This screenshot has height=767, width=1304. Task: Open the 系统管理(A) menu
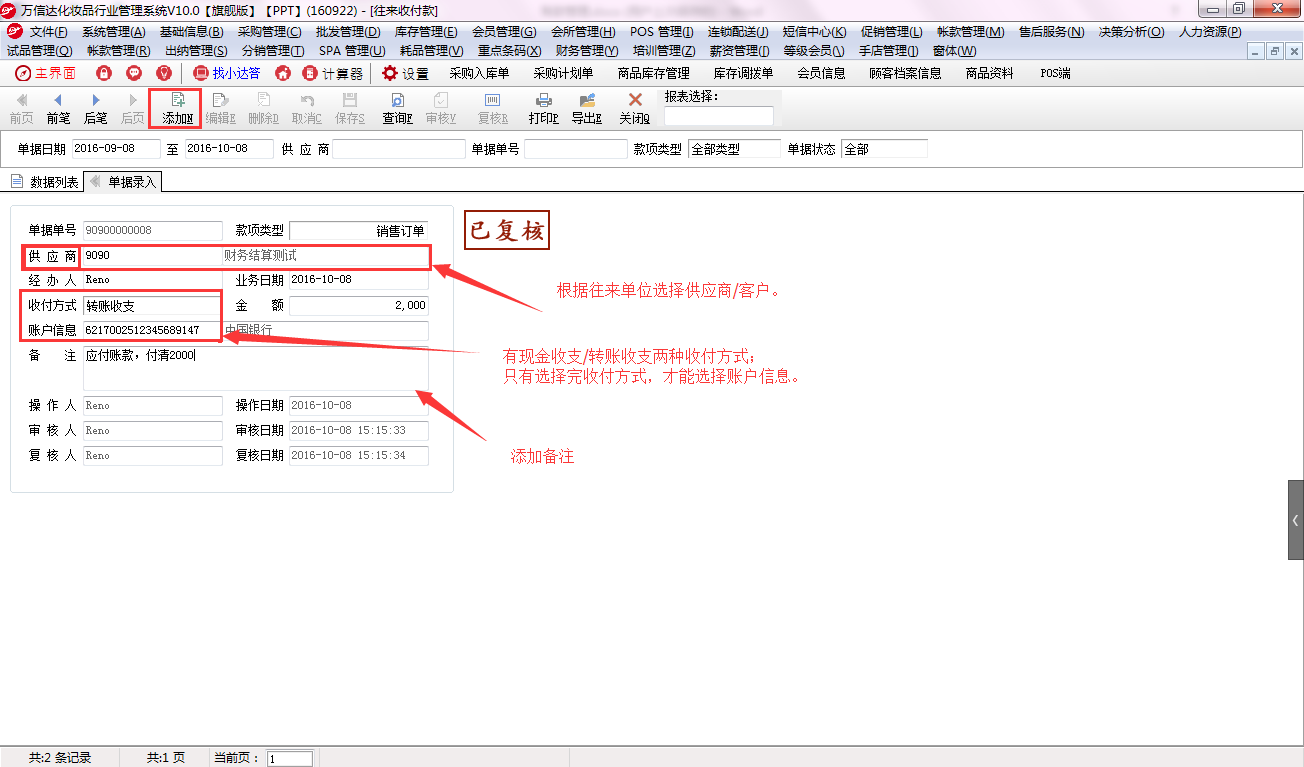coord(114,31)
